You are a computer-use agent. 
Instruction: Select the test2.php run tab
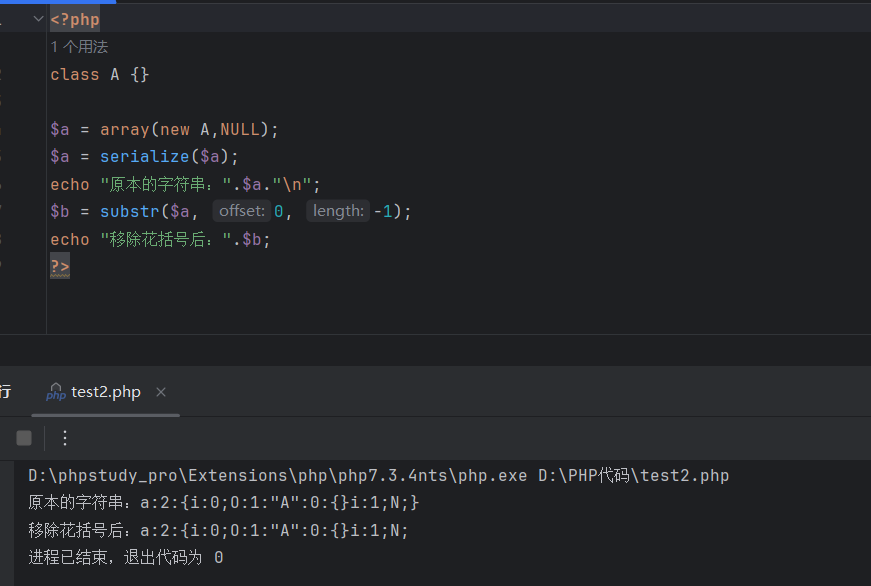coord(106,392)
